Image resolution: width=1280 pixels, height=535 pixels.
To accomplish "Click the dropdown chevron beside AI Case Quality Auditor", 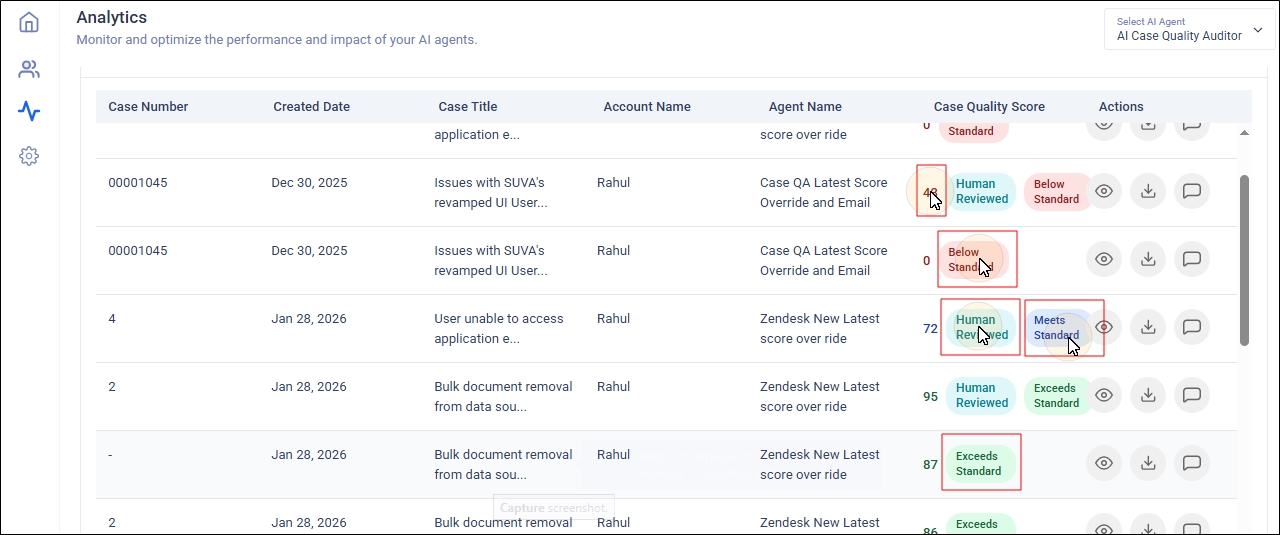I will [1257, 30].
